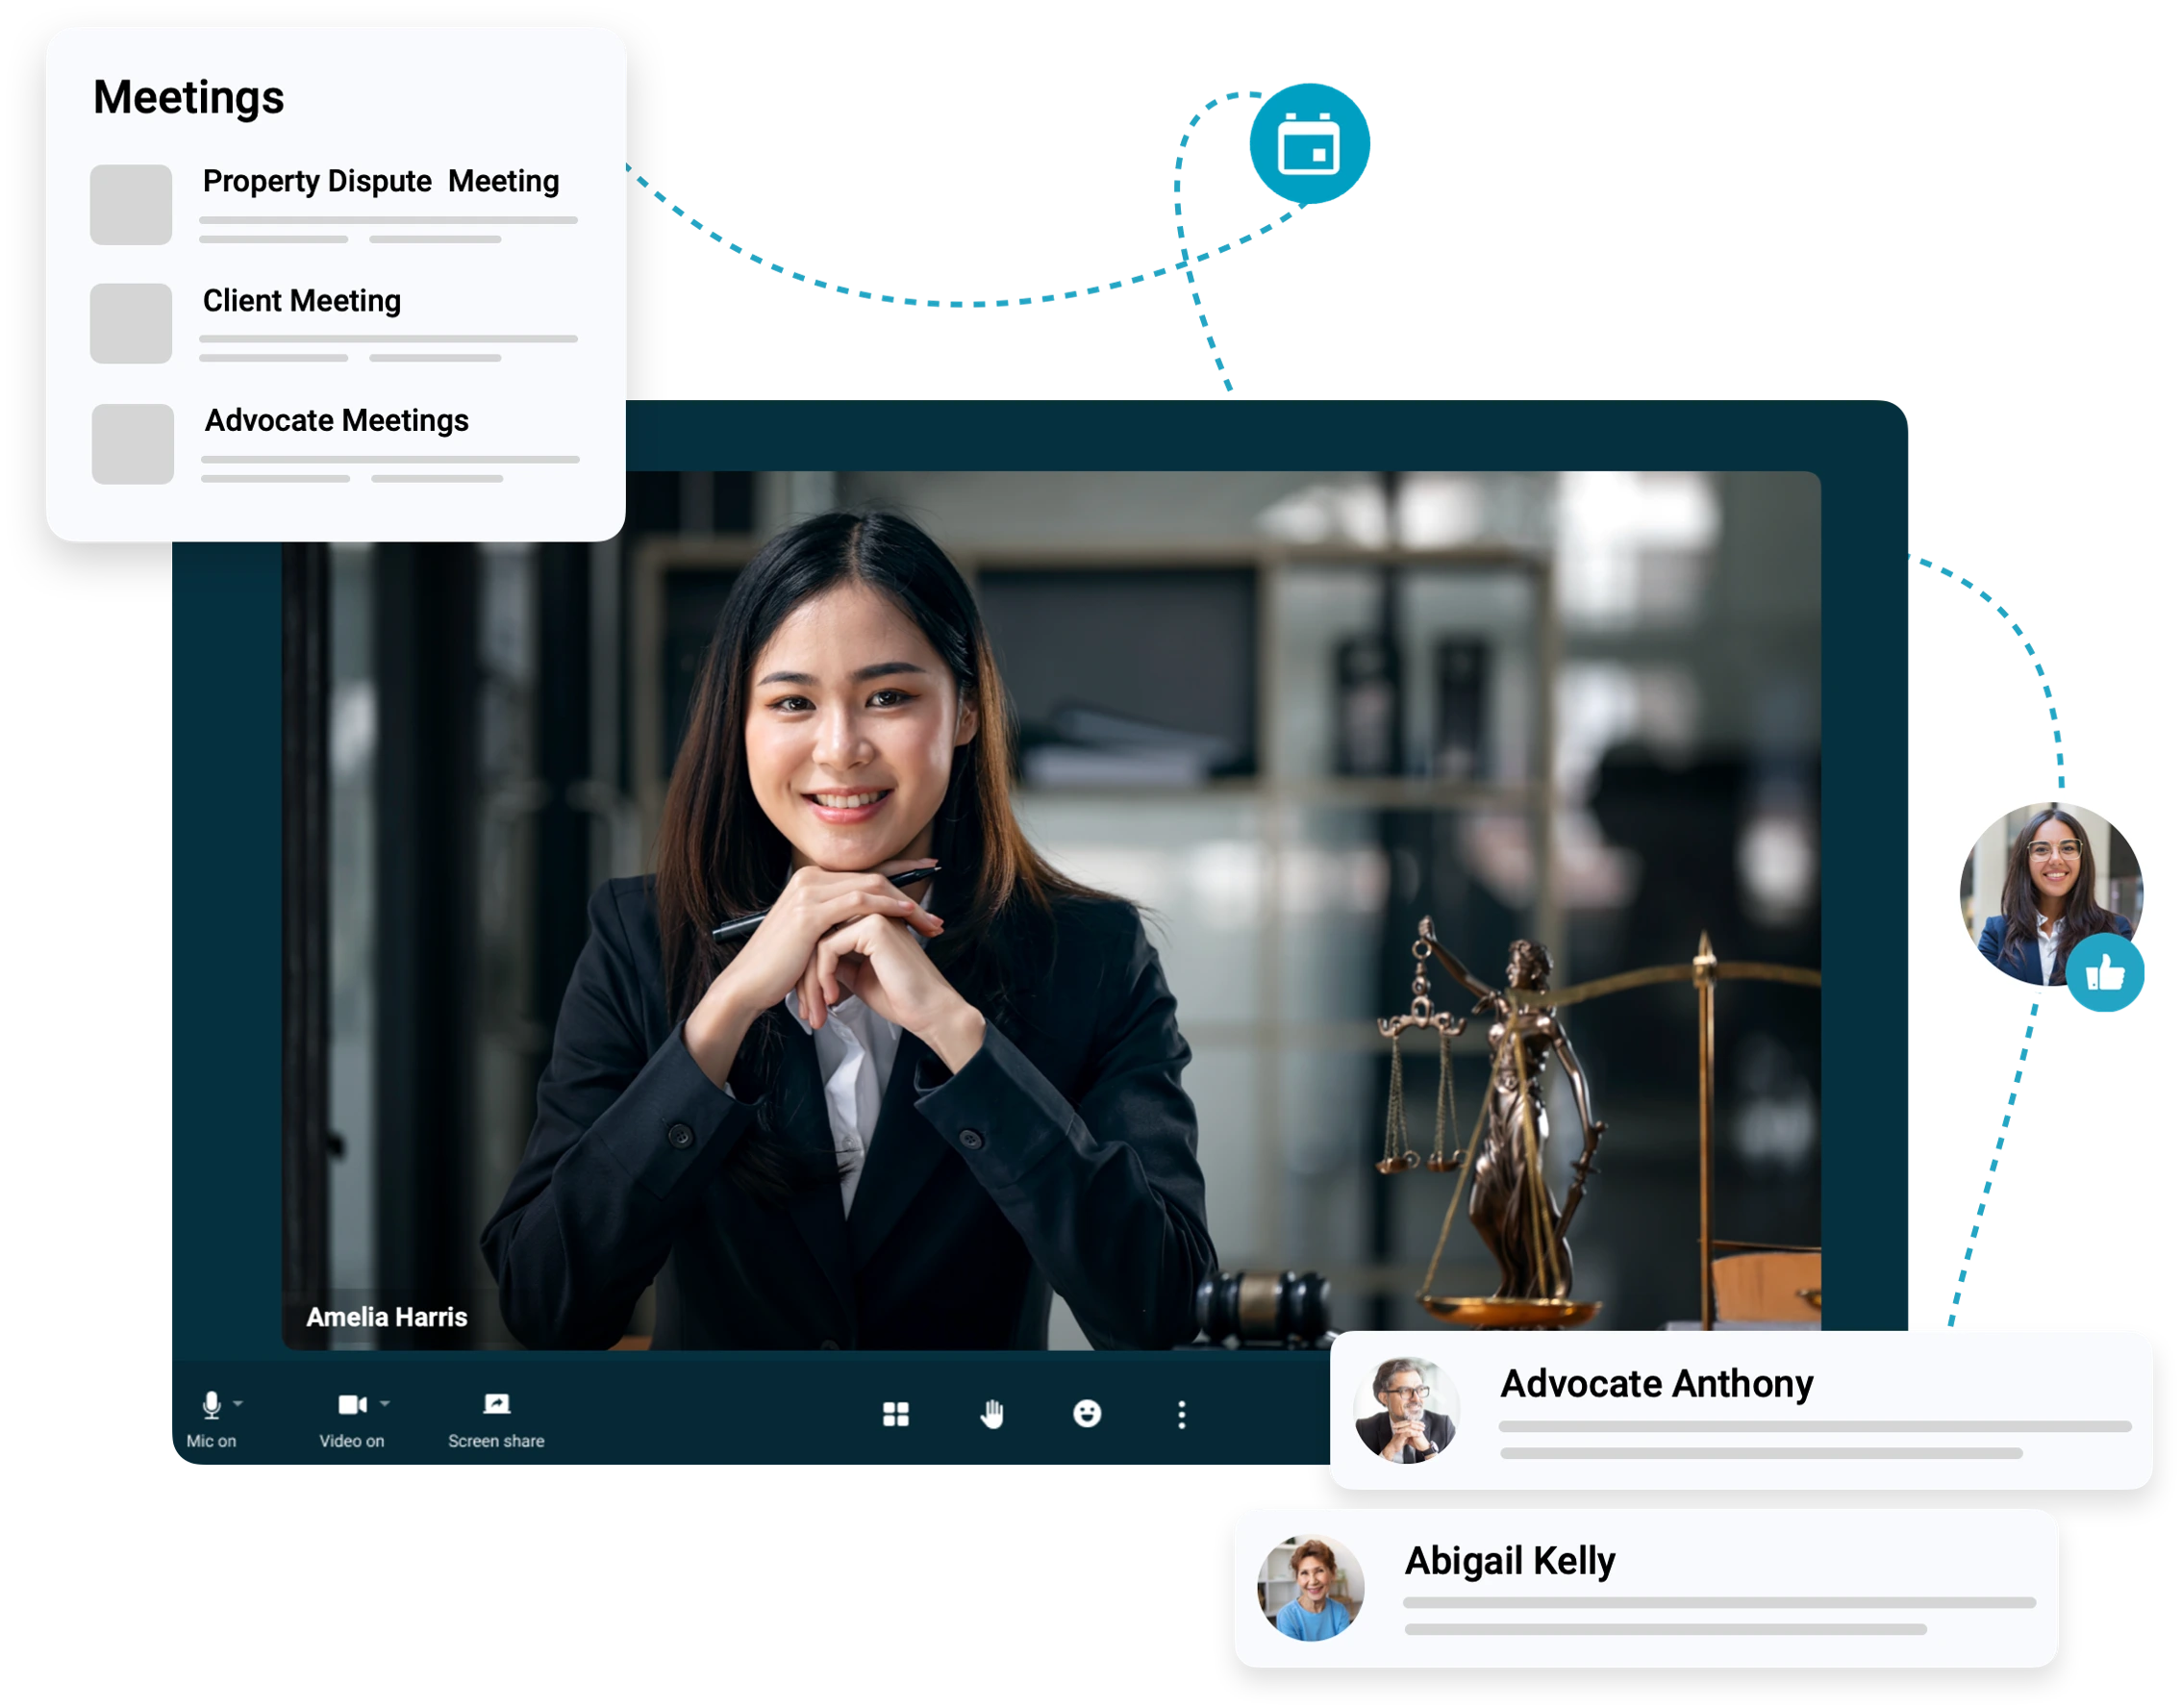The width and height of the screenshot is (2181, 1708).
Task: Open Abigail Kelly participant card
Action: pos(1510,1561)
